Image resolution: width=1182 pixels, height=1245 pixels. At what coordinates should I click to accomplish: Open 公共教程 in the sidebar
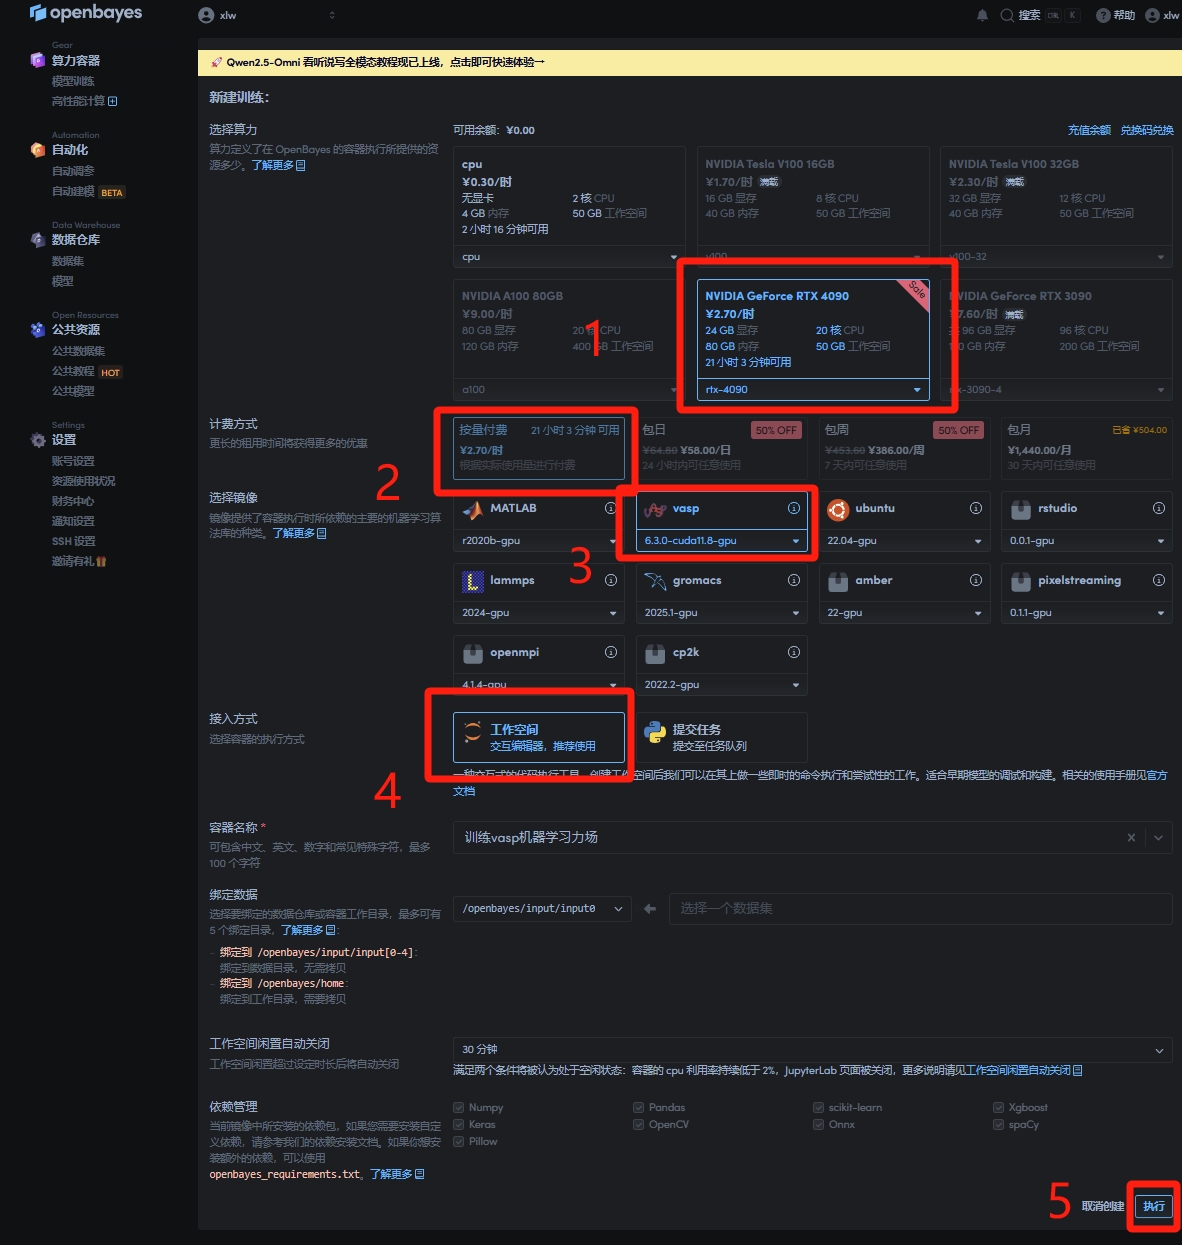tap(73, 371)
